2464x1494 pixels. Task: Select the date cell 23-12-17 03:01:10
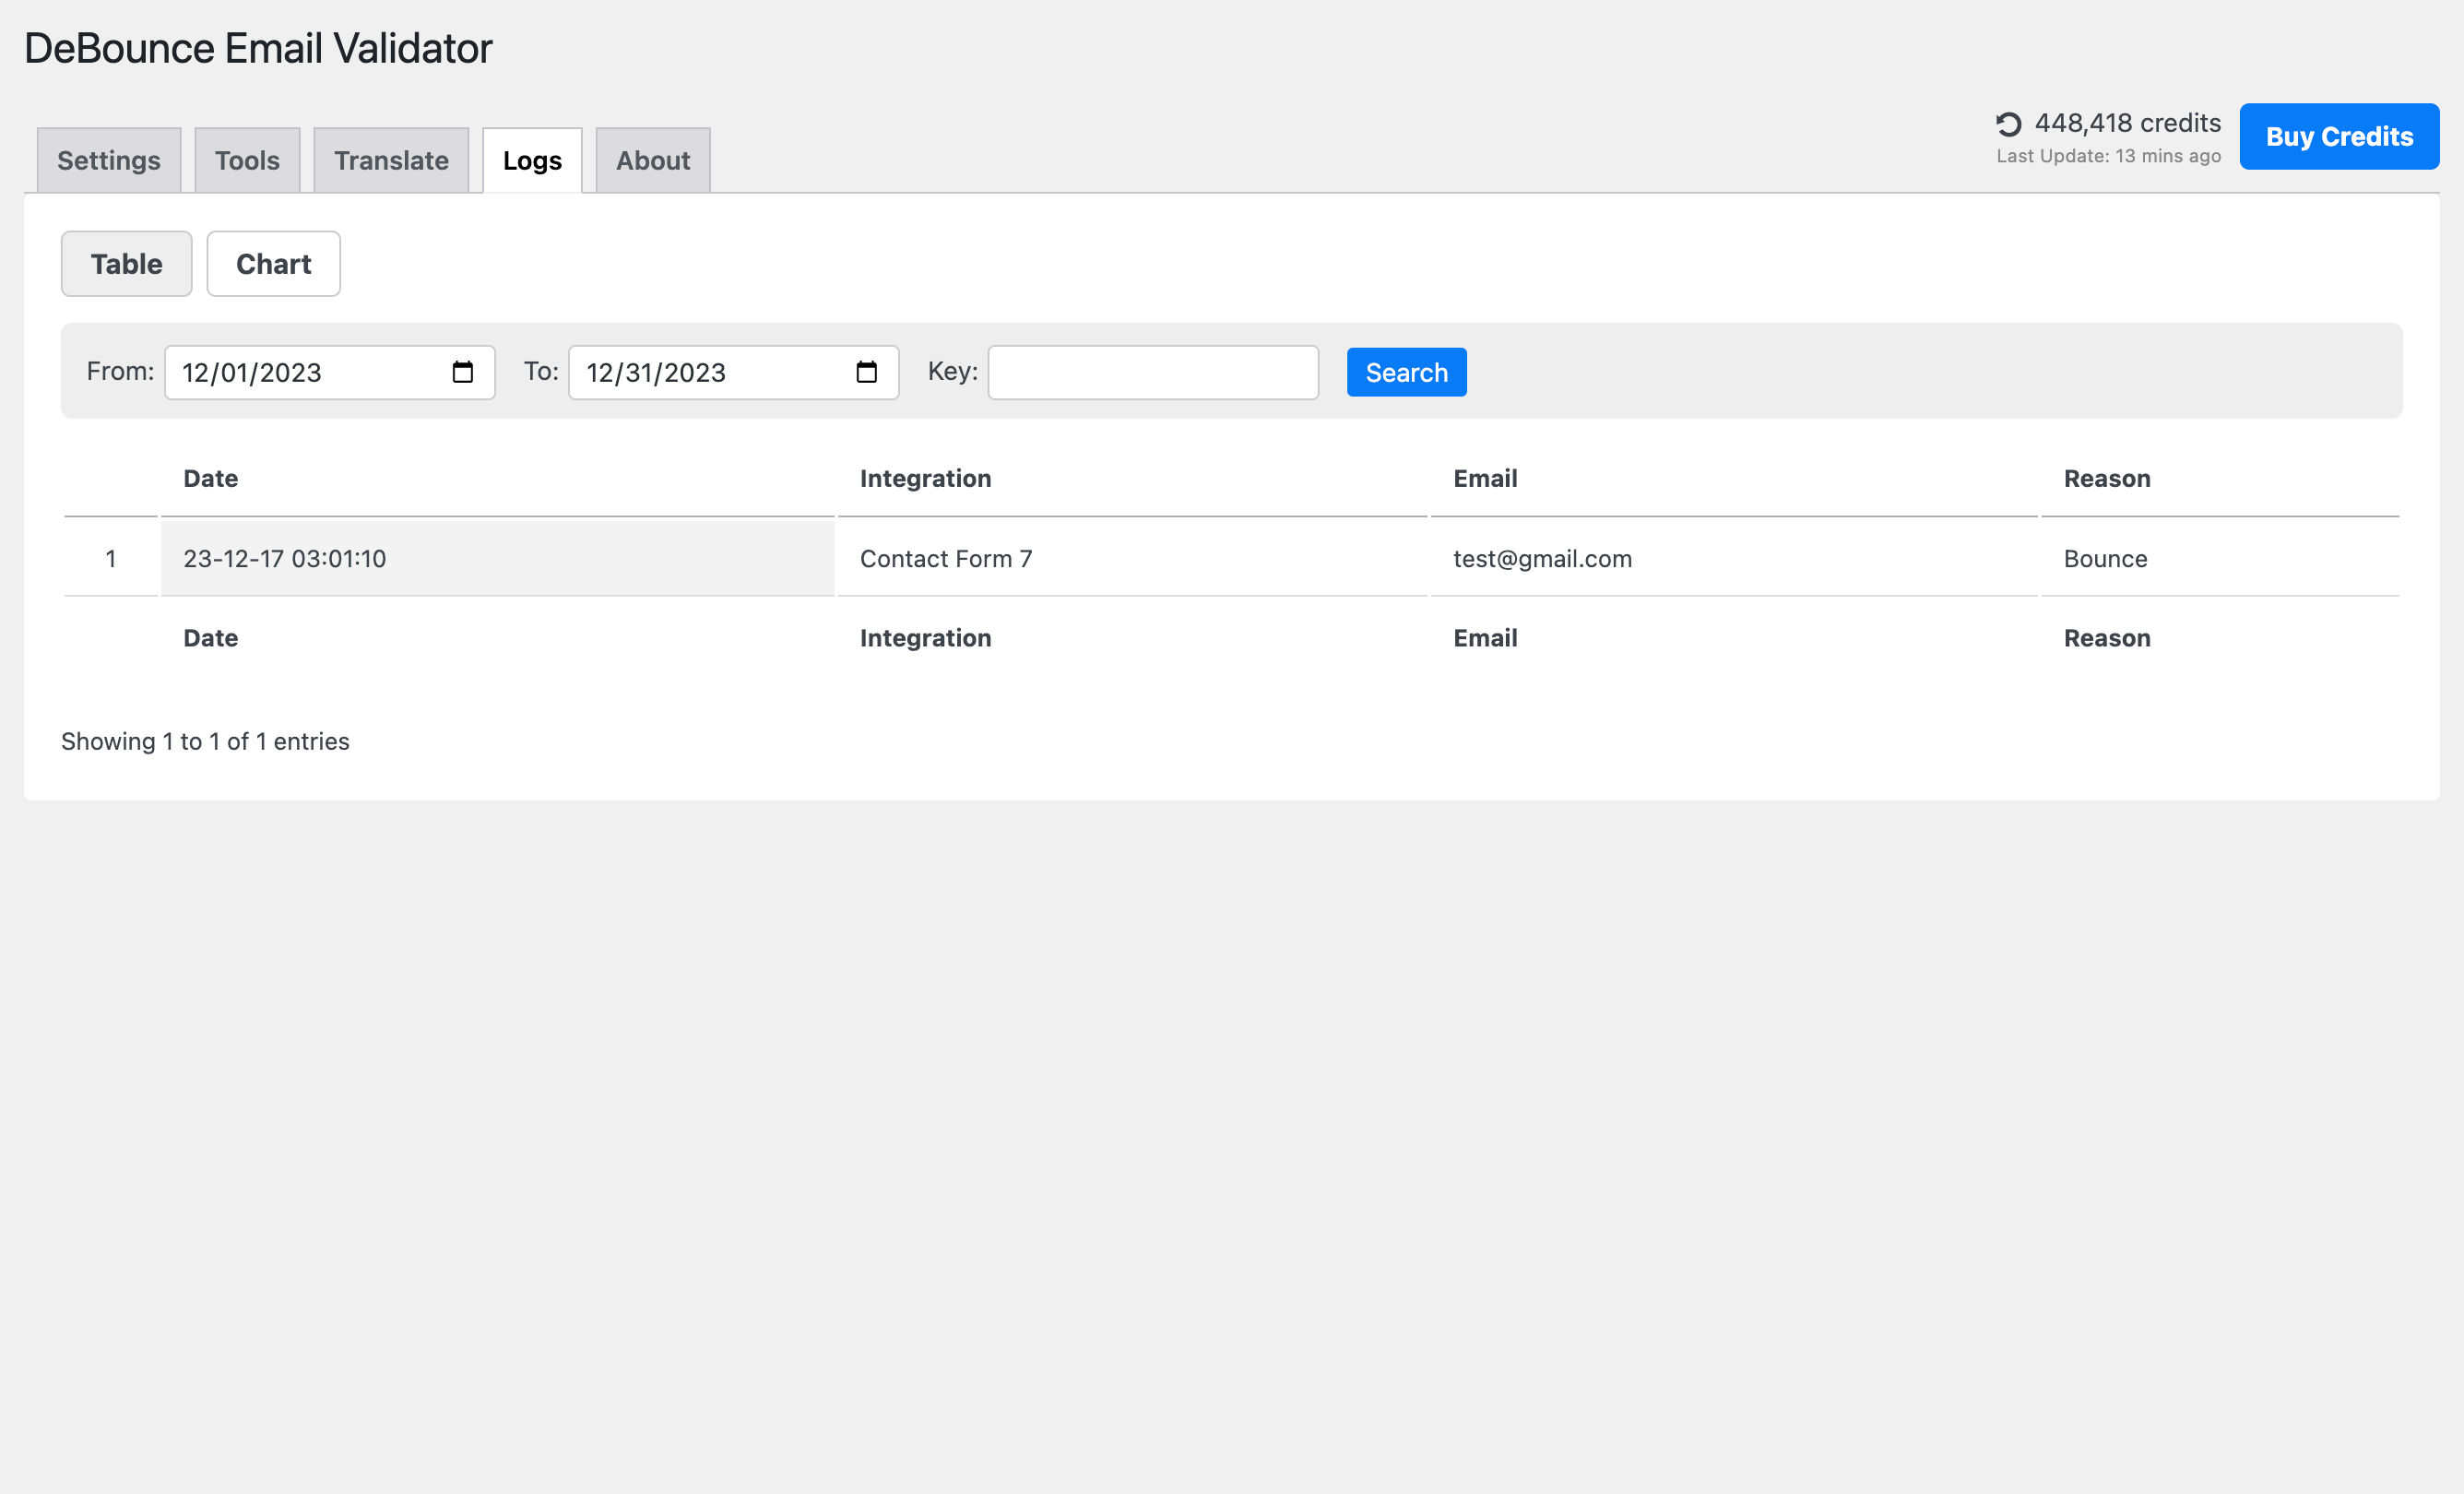497,558
